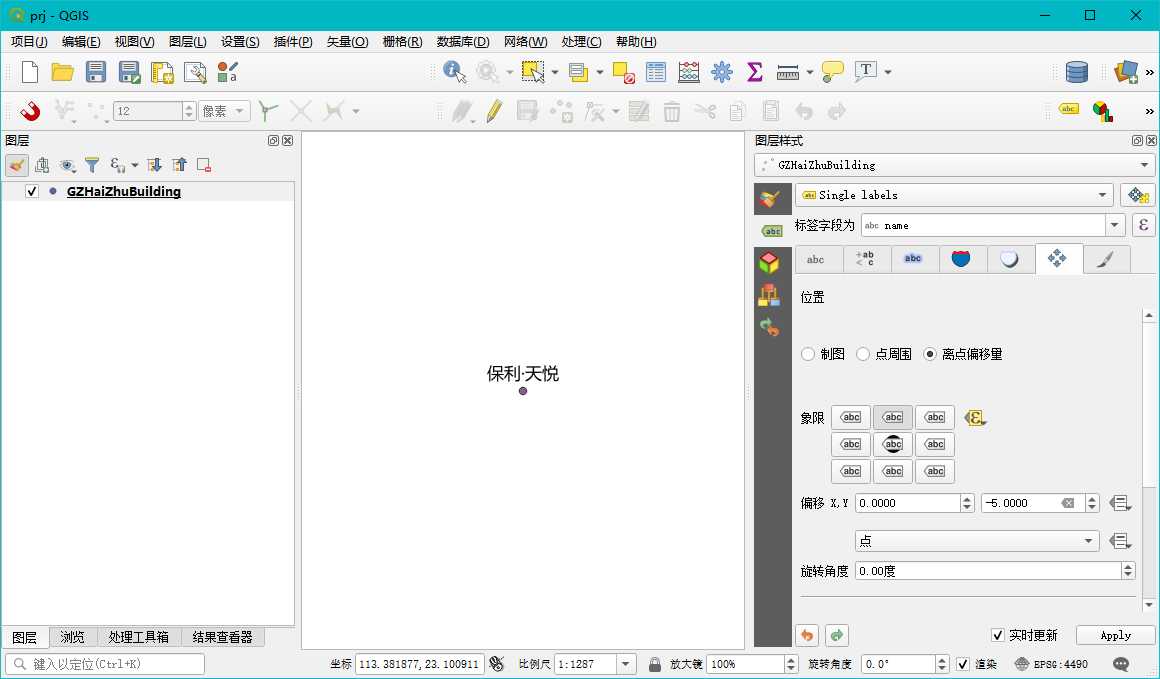Expand the annotation tool dropdown arrow
Viewport: 1160px width, 679px height.
tap(888, 72)
